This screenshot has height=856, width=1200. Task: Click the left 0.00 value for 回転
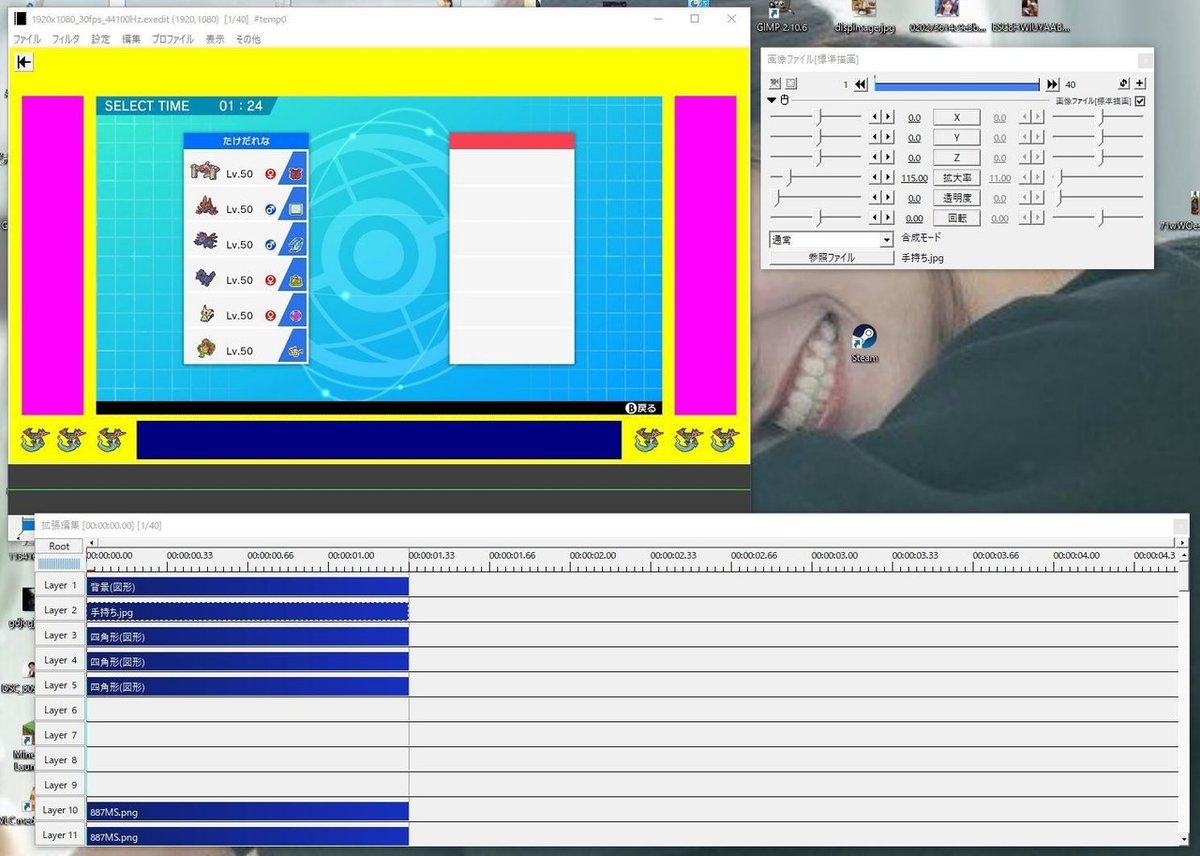tap(914, 219)
